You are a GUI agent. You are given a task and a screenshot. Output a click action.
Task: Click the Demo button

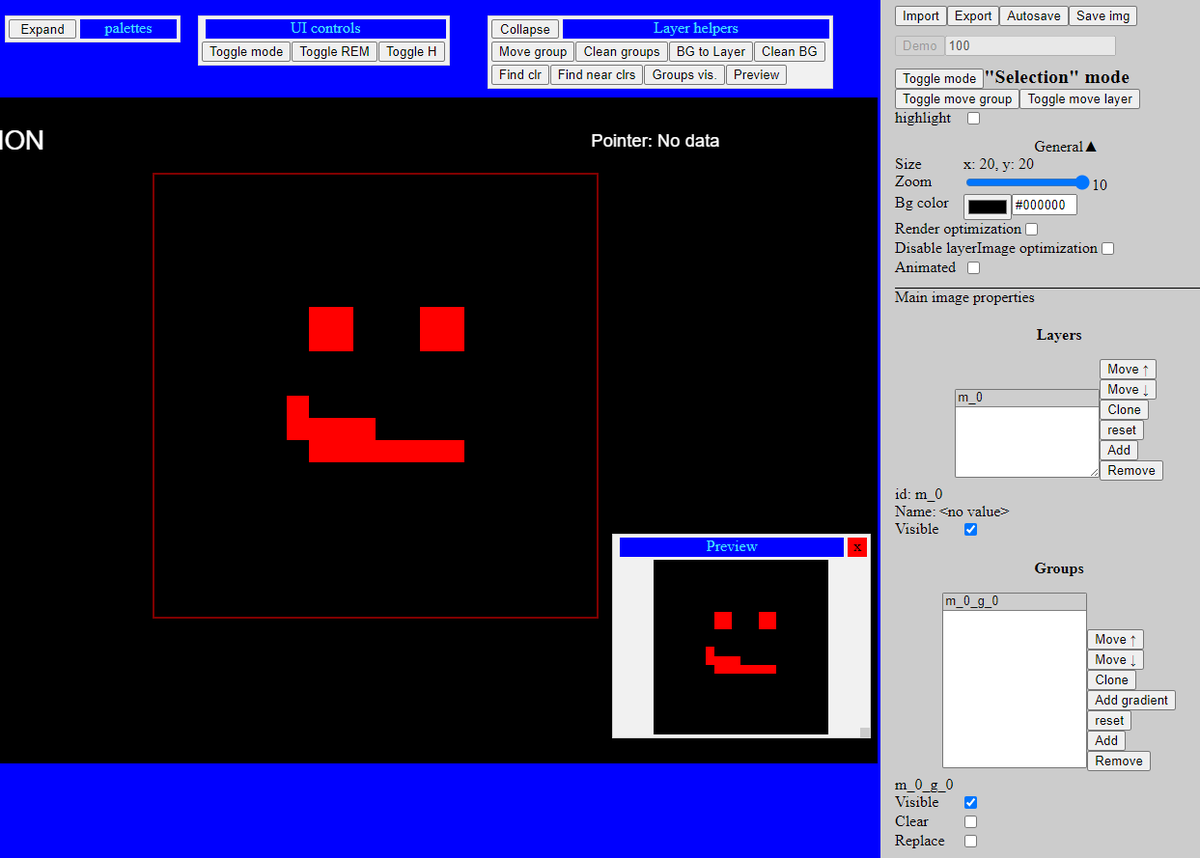pyautogui.click(x=919, y=46)
